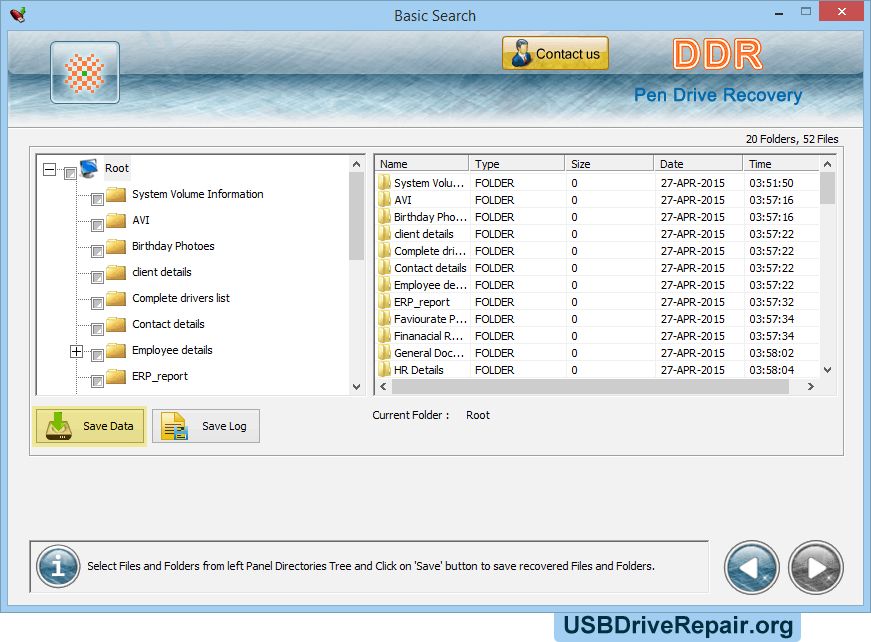This screenshot has width=871, height=642.
Task: Click folder icon of ERP_report in tree
Action: [116, 377]
